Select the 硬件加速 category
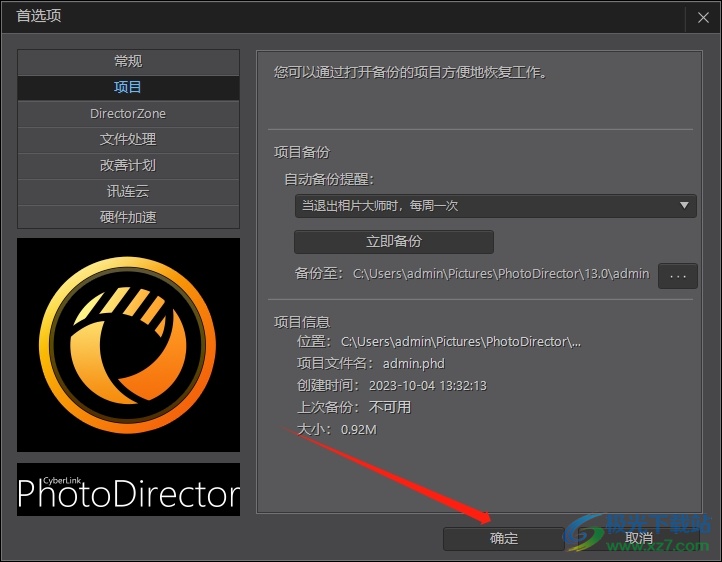722x562 pixels. 128,217
